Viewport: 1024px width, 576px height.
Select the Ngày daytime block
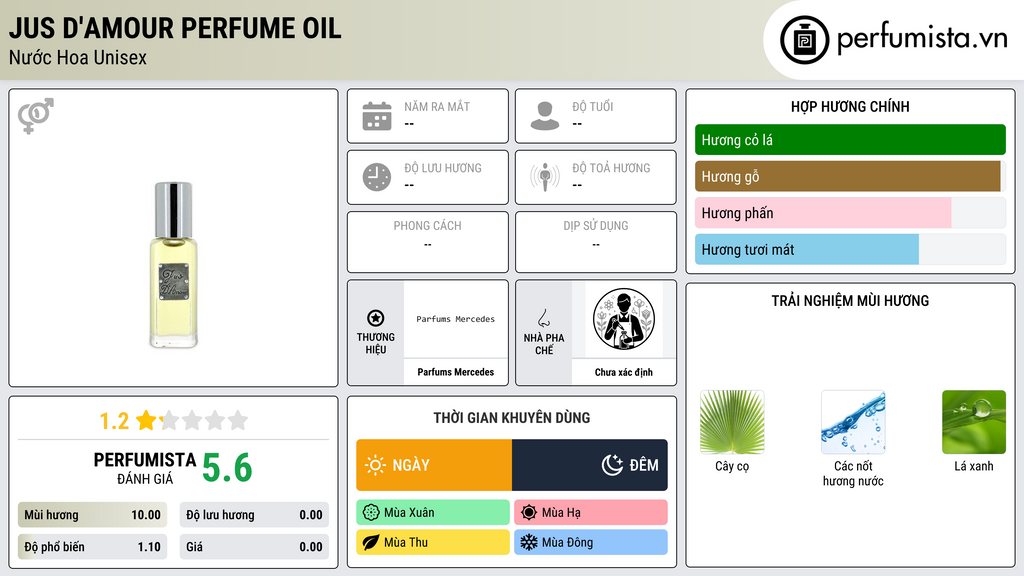(x=434, y=465)
